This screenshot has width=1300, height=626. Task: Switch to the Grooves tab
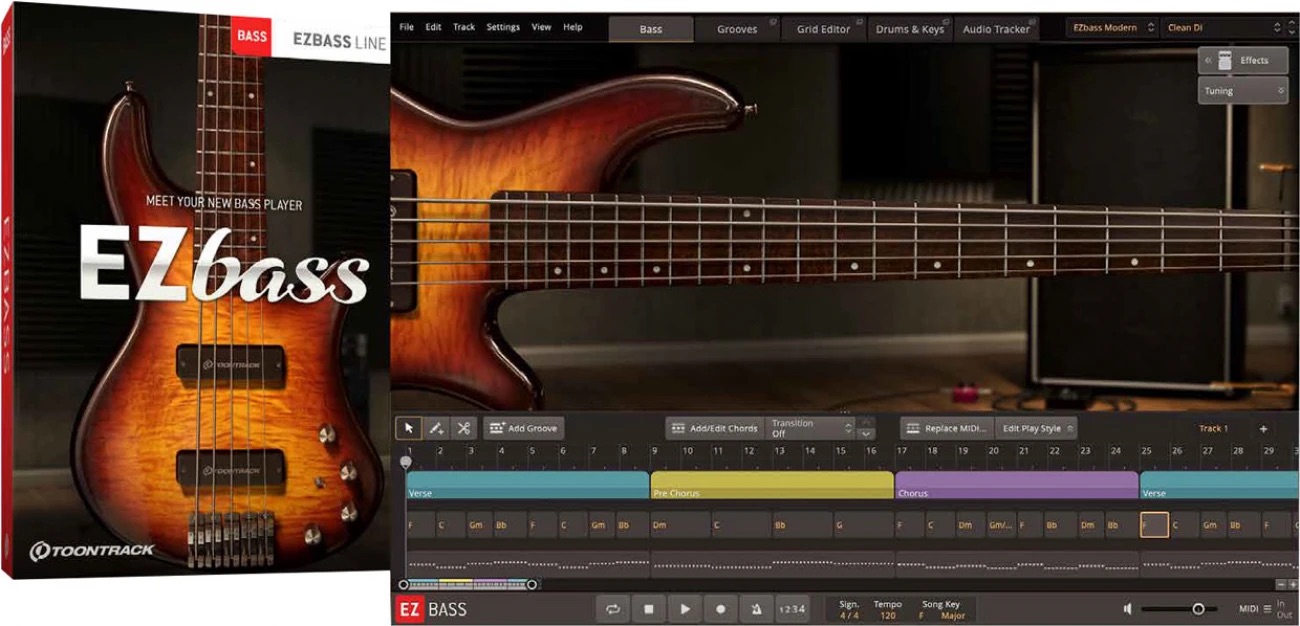(736, 29)
